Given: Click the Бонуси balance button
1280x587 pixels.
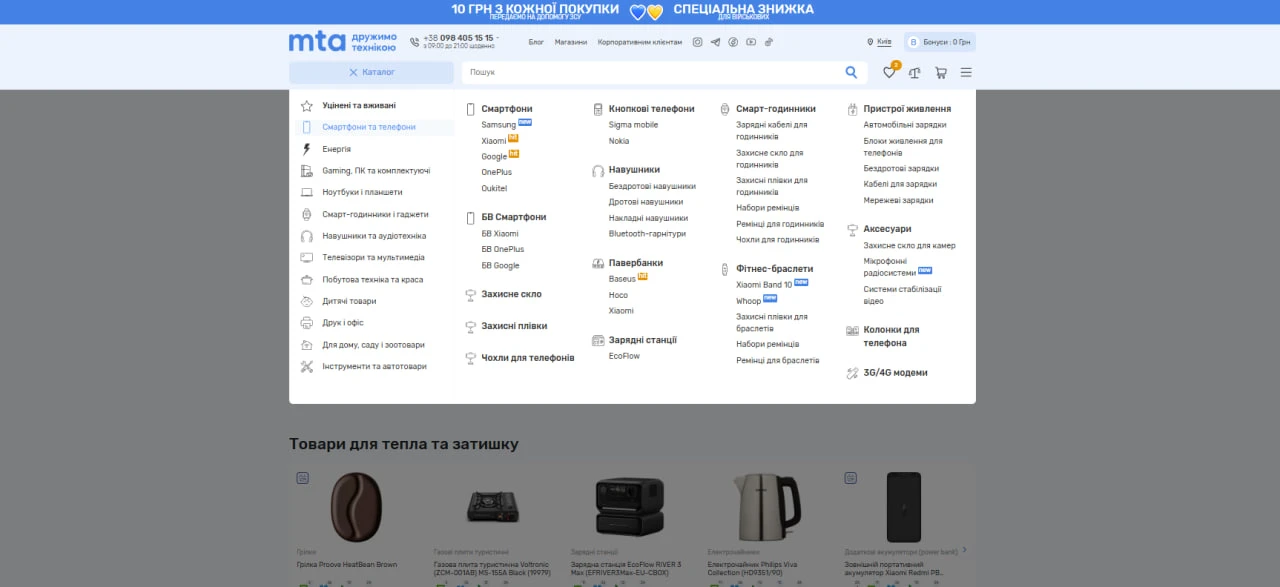Looking at the screenshot, I should 940,42.
